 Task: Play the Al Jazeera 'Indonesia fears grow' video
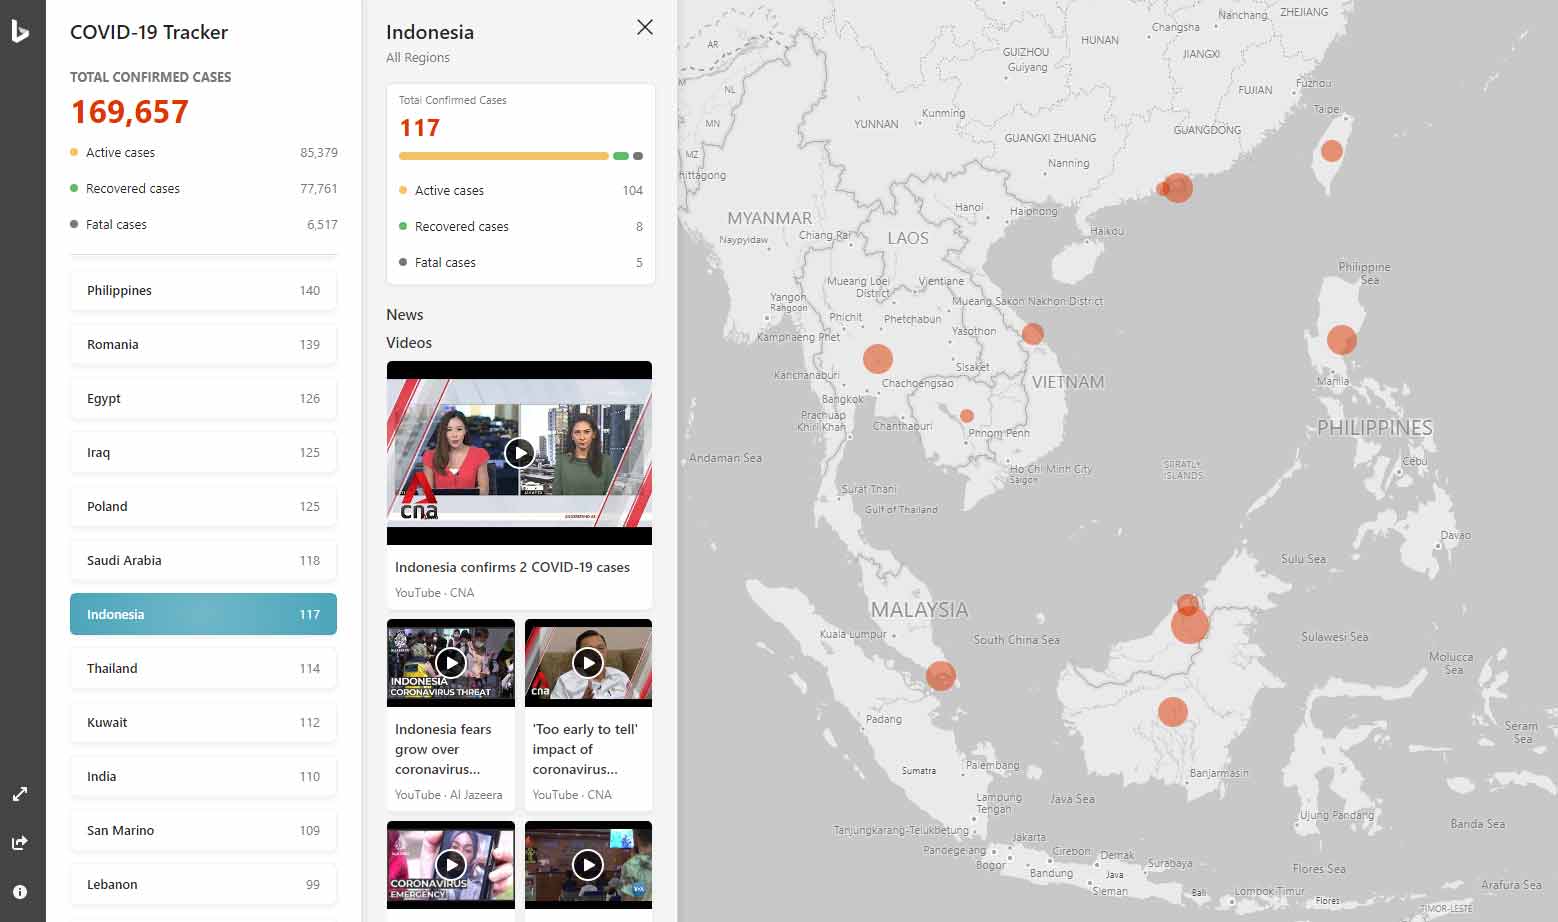(x=450, y=661)
